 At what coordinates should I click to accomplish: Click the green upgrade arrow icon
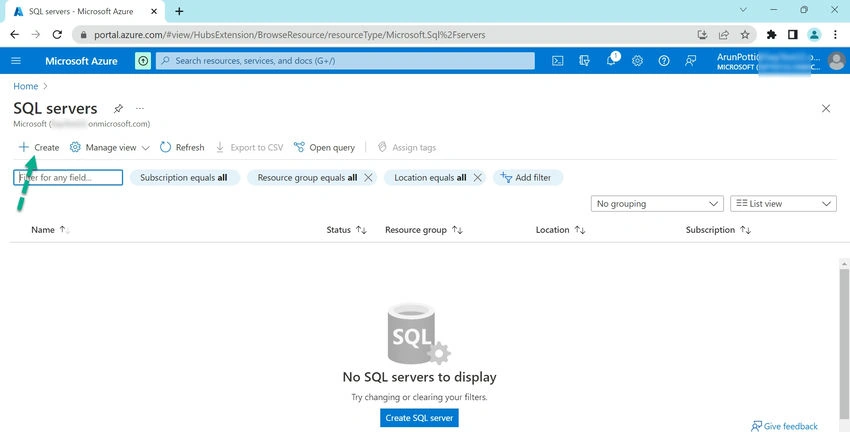point(143,61)
